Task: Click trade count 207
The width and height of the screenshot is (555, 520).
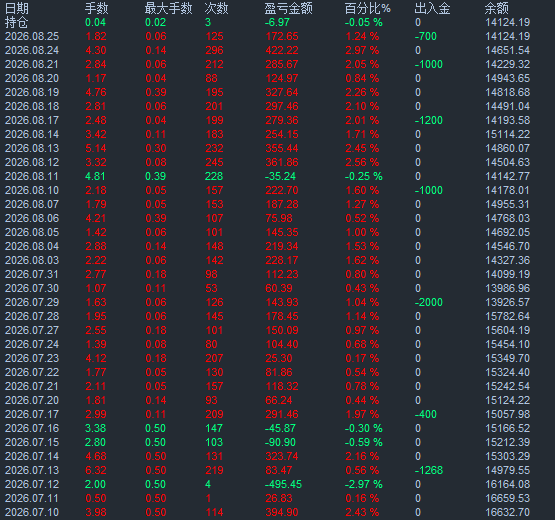Action: pyautogui.click(x=214, y=358)
